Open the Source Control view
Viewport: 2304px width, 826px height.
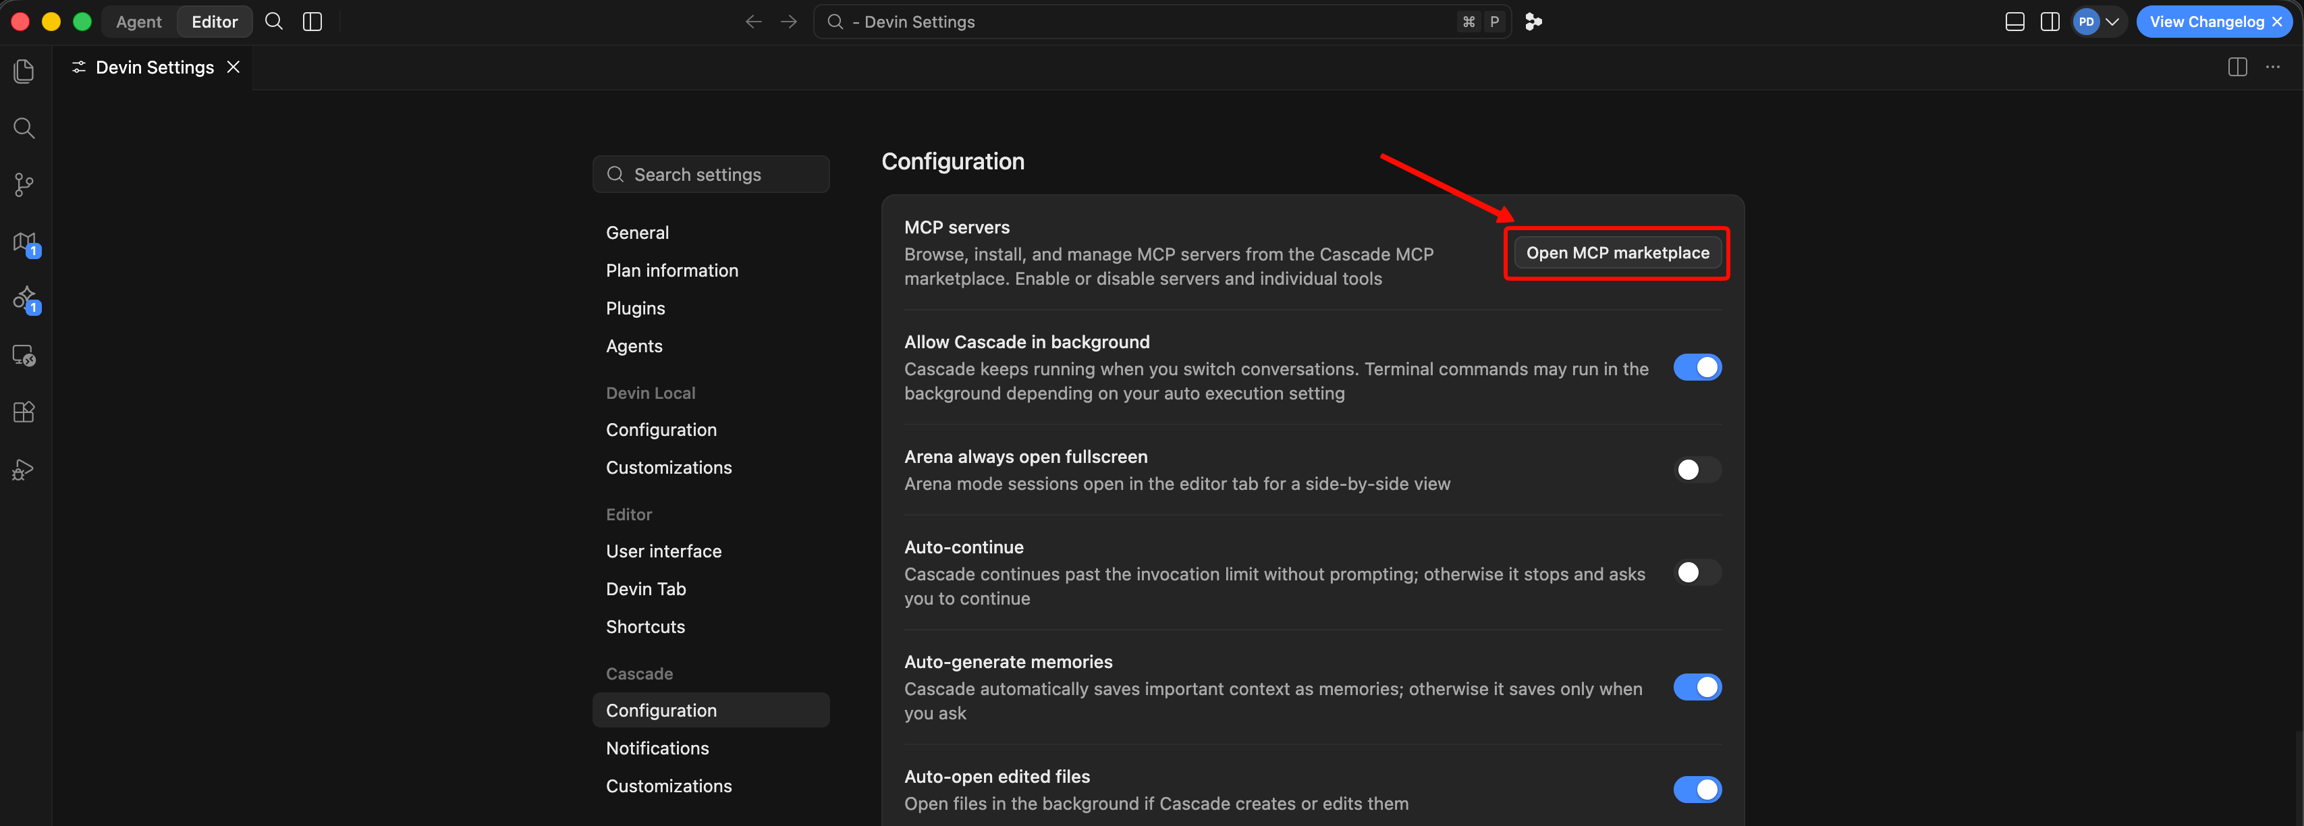pyautogui.click(x=24, y=185)
